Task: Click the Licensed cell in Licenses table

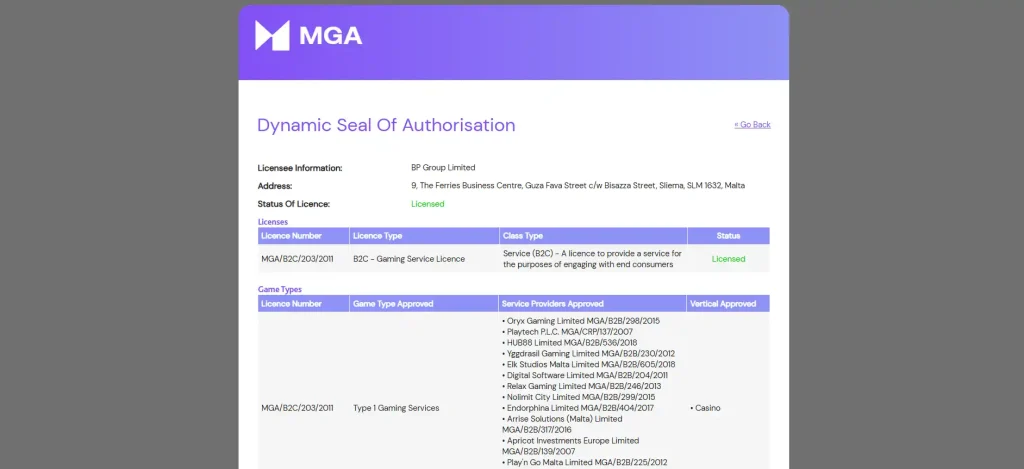Action: [728, 259]
